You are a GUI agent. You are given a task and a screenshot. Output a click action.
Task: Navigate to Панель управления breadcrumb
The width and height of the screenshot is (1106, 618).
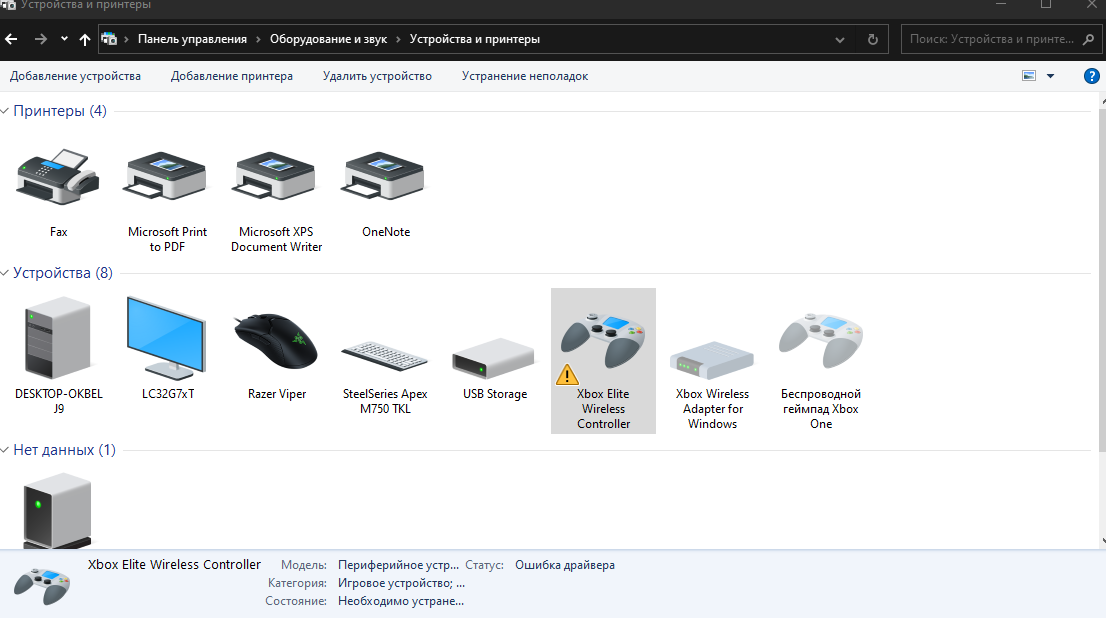click(193, 40)
